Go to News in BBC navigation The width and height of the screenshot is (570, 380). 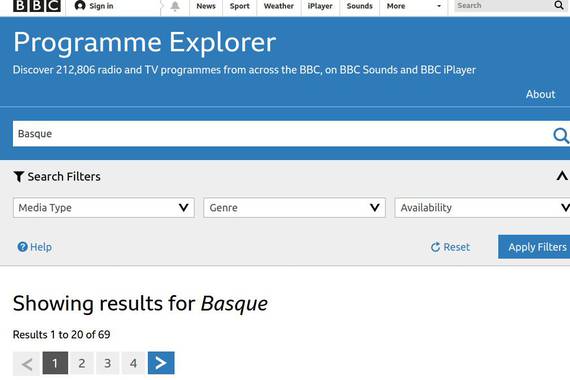pyautogui.click(x=206, y=6)
